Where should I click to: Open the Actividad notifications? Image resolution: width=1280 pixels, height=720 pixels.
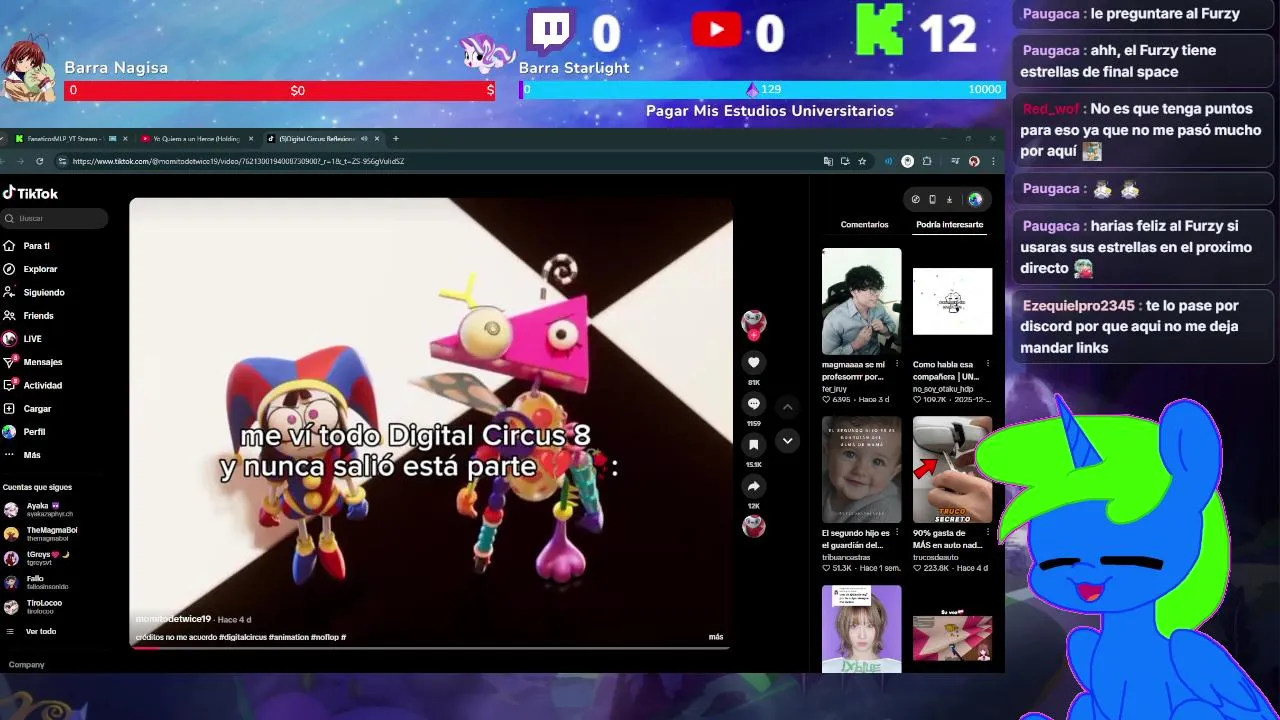(33, 385)
